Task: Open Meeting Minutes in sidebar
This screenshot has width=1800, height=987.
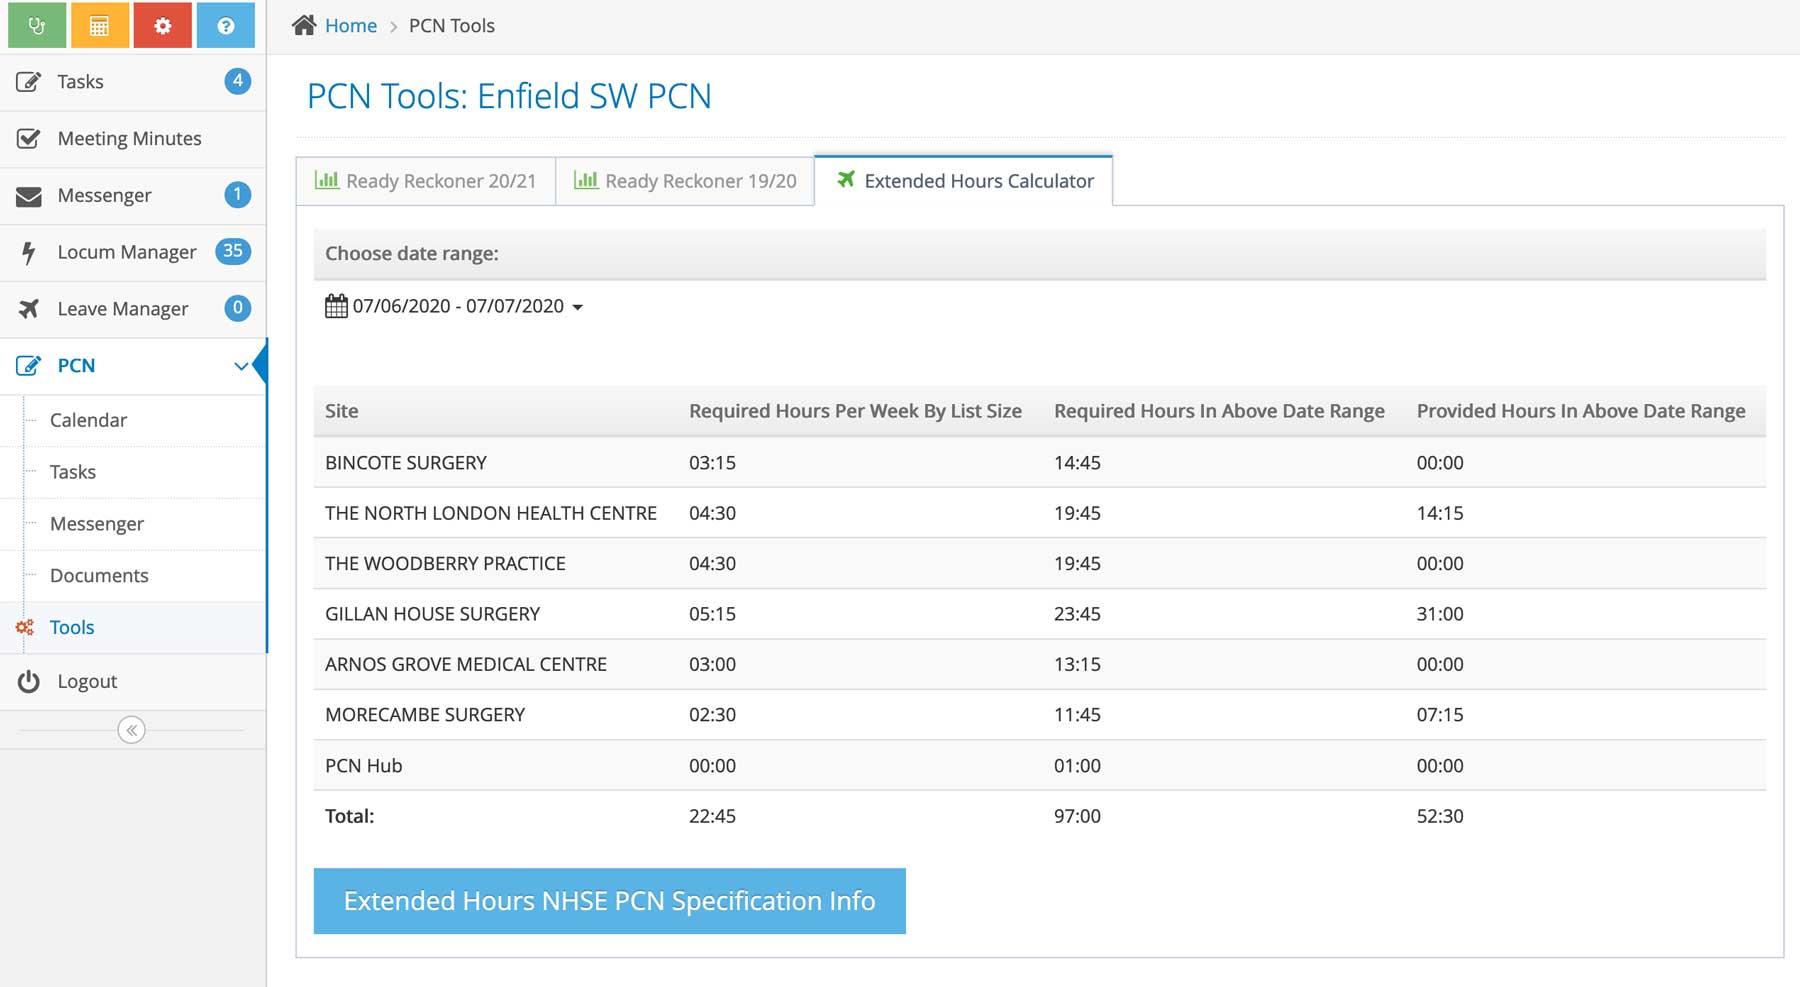Action: click(129, 139)
